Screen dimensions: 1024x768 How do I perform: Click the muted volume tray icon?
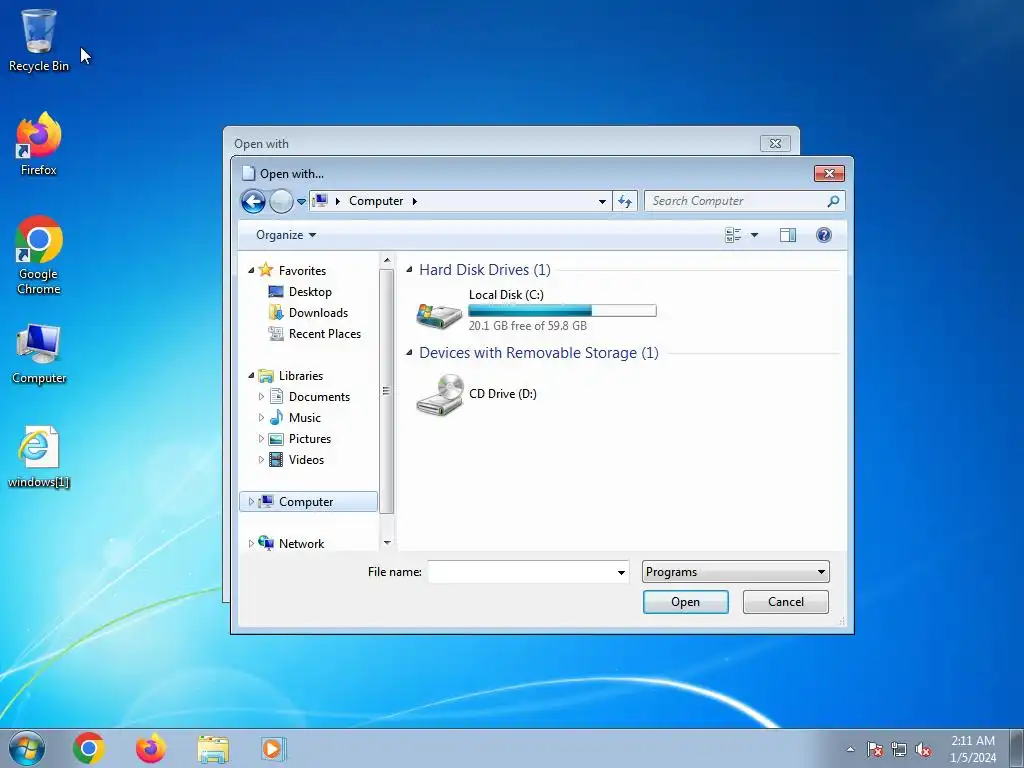click(x=923, y=749)
